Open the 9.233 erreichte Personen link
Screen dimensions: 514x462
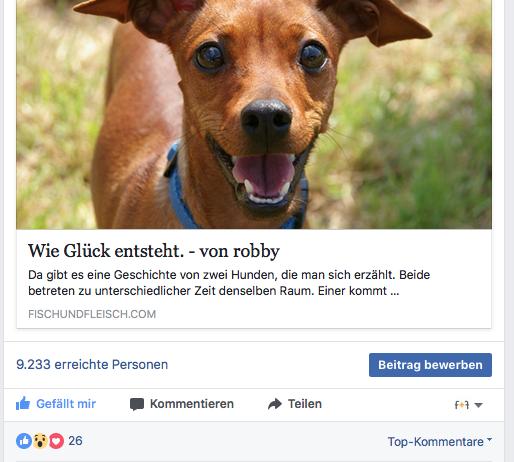(92, 364)
